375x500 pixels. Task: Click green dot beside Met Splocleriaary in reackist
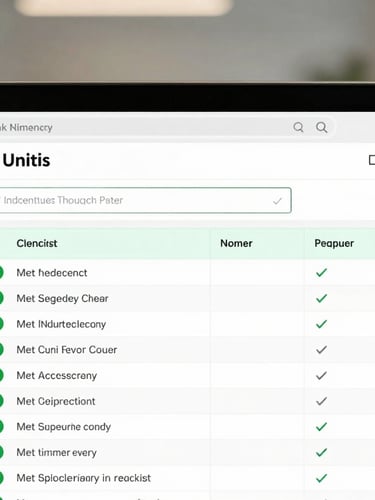click(x=1, y=478)
